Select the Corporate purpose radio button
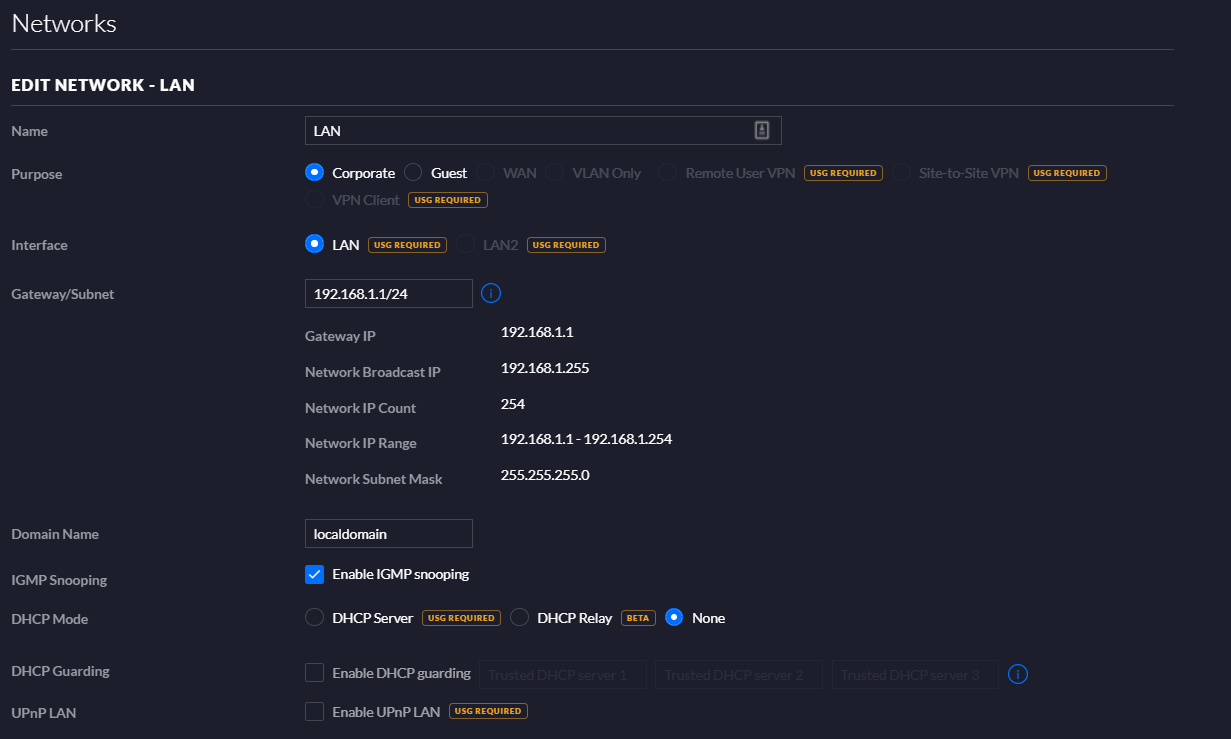The width and height of the screenshot is (1231, 739). (314, 173)
